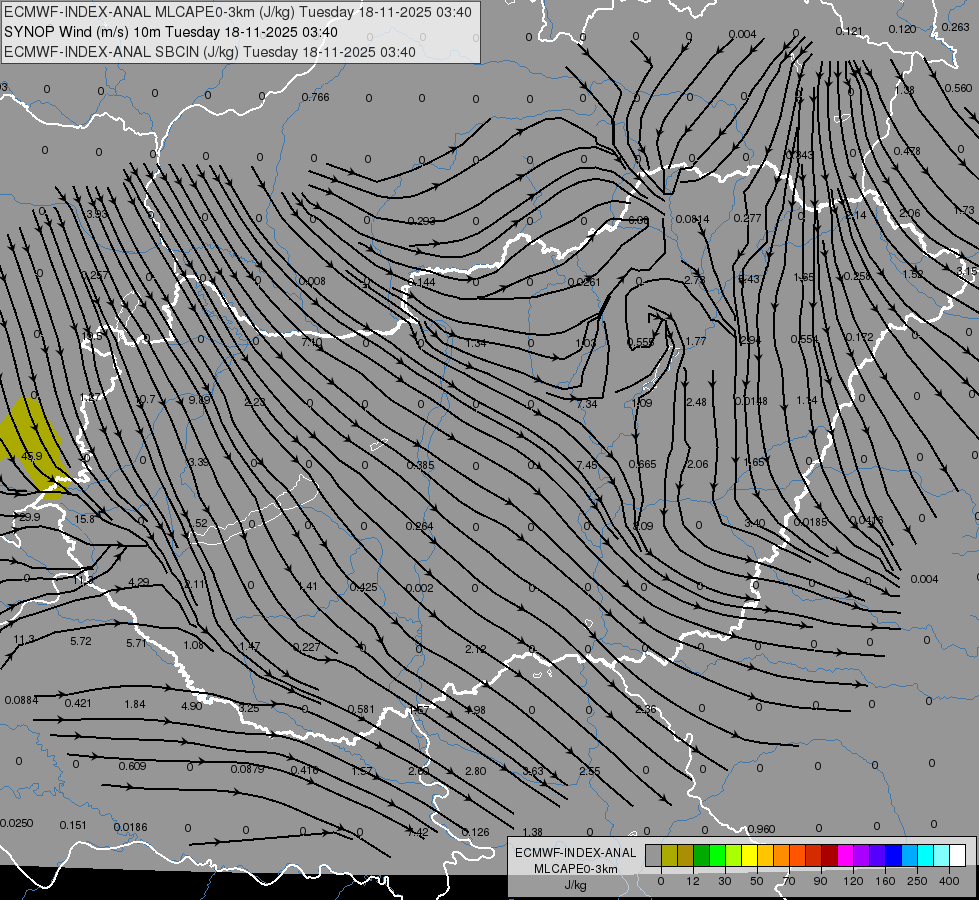Click the title line 'ECMWF-INDEX-ANAL SBCIN (J/kg)'
The image size is (979, 900).
121,52
